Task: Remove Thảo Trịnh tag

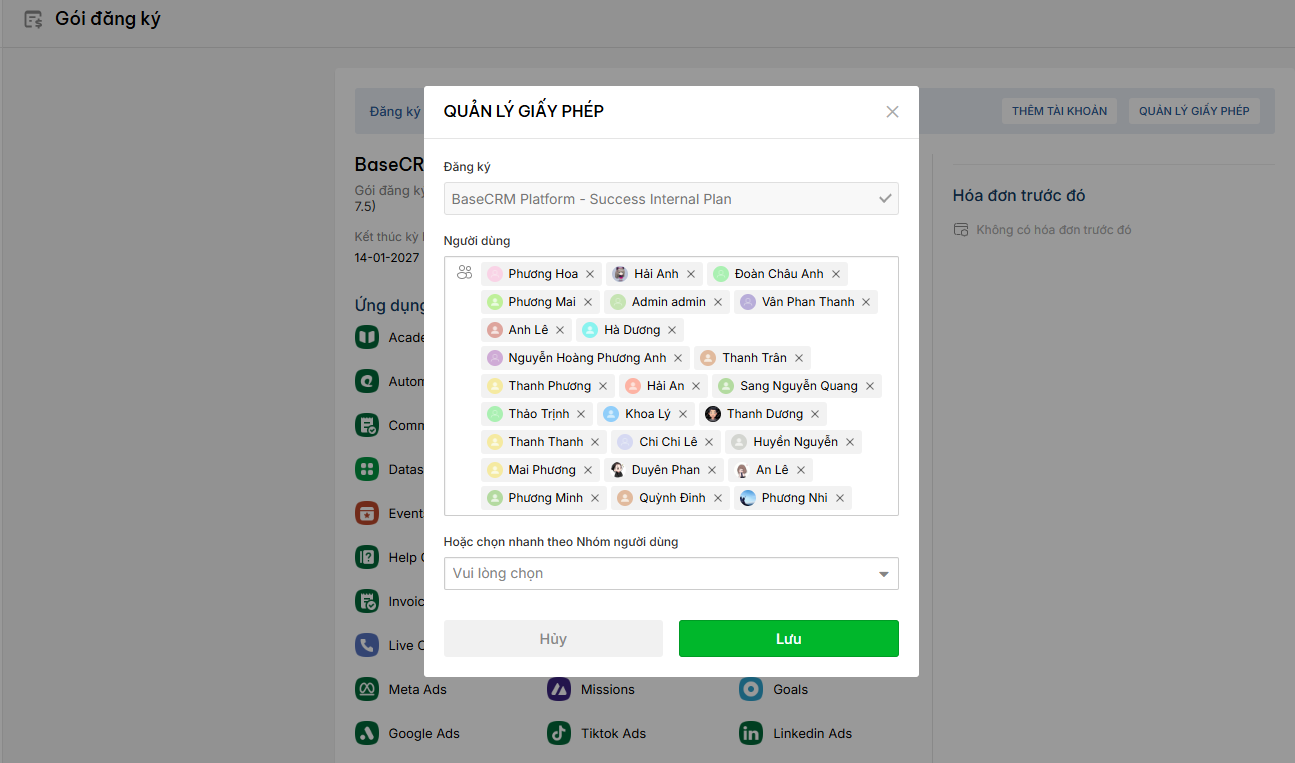Action: pos(581,414)
